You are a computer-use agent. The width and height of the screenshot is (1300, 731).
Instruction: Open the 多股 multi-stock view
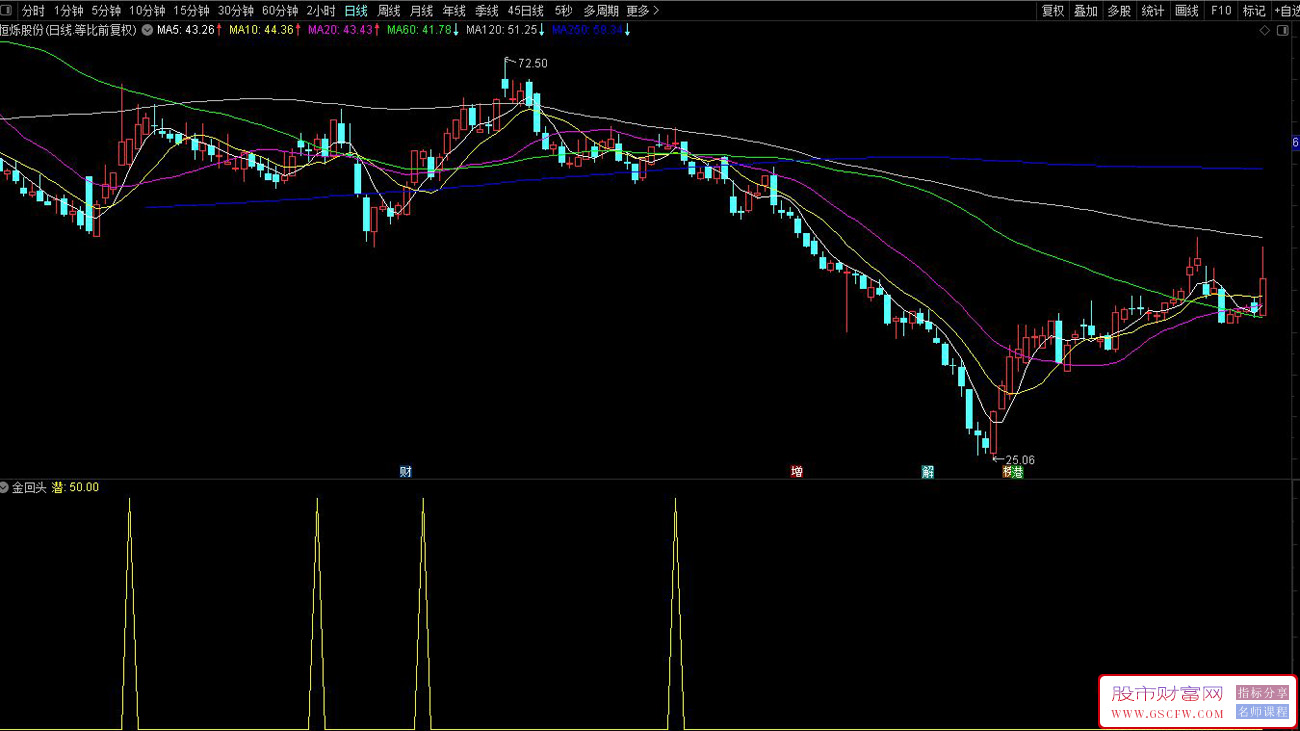[x=1119, y=11]
